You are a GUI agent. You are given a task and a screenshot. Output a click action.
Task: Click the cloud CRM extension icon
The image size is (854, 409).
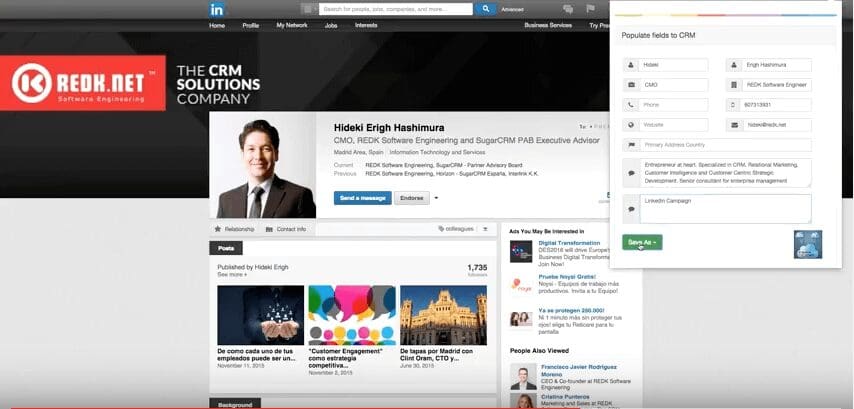coord(808,245)
